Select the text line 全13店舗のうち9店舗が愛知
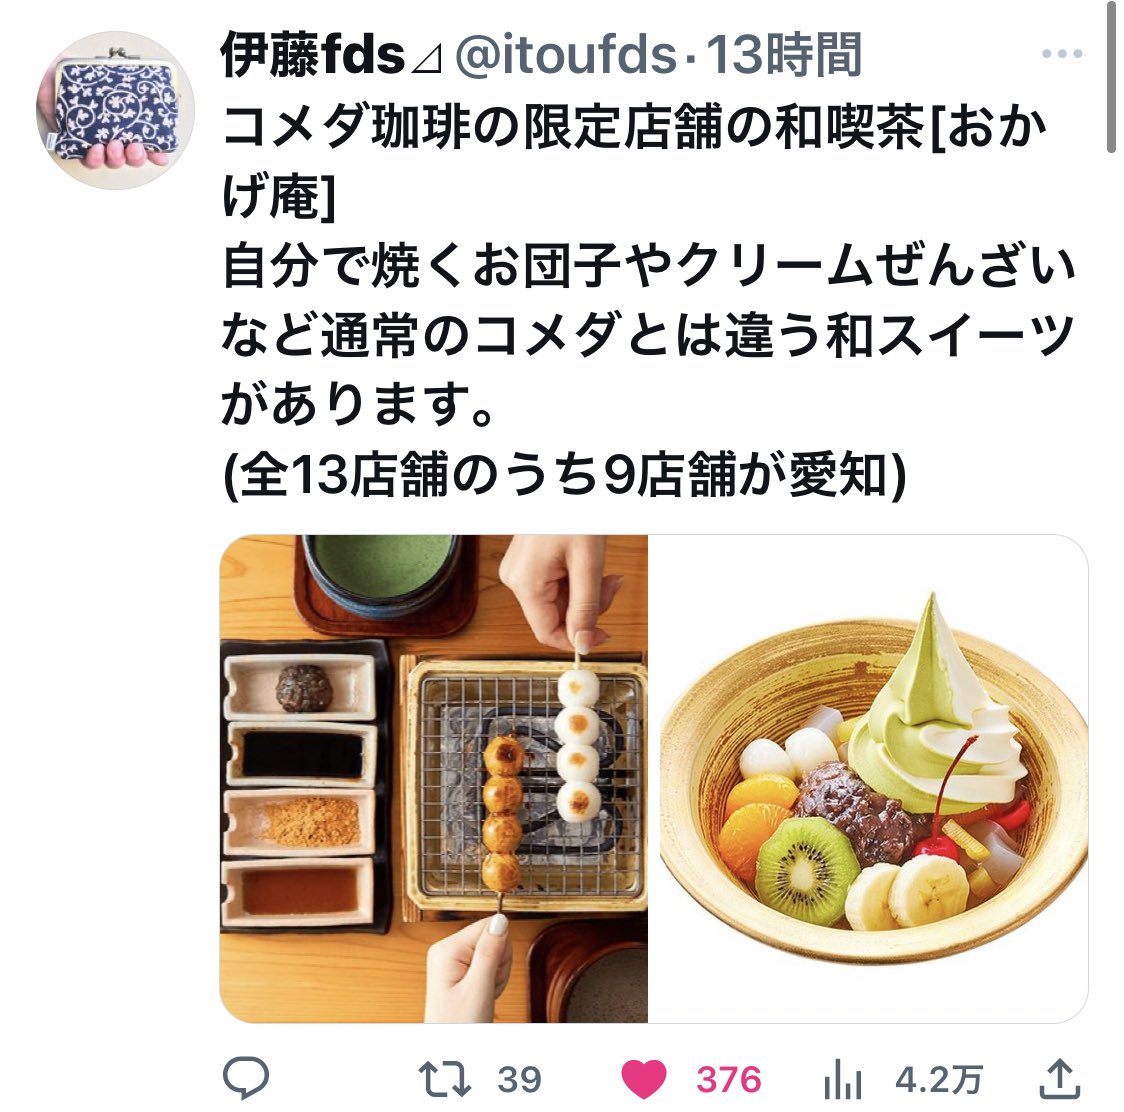Image resolution: width=1124 pixels, height=1112 pixels. pyautogui.click(x=564, y=475)
